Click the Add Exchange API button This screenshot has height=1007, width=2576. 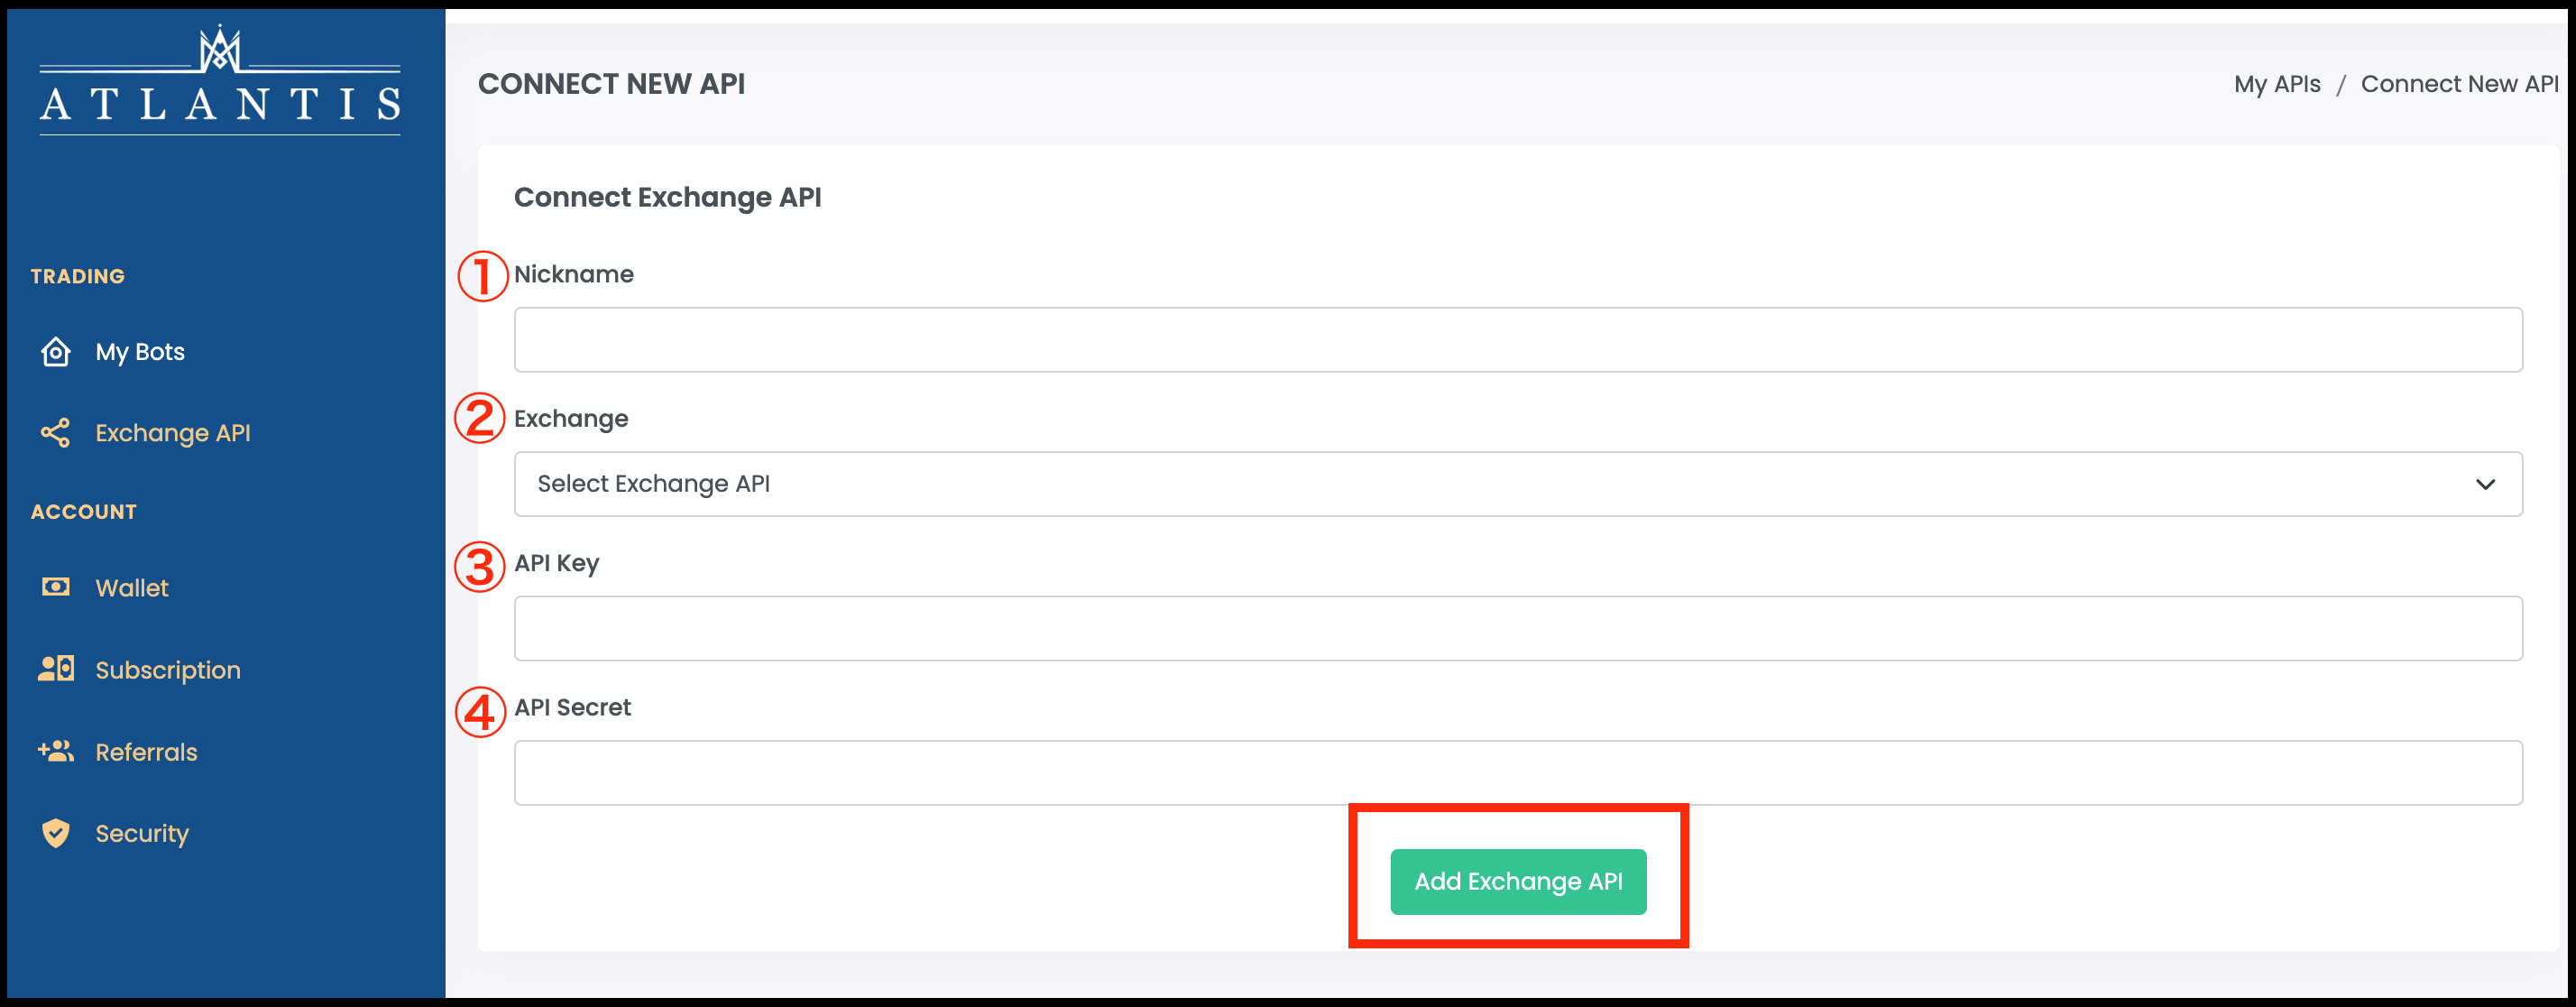click(x=1518, y=881)
